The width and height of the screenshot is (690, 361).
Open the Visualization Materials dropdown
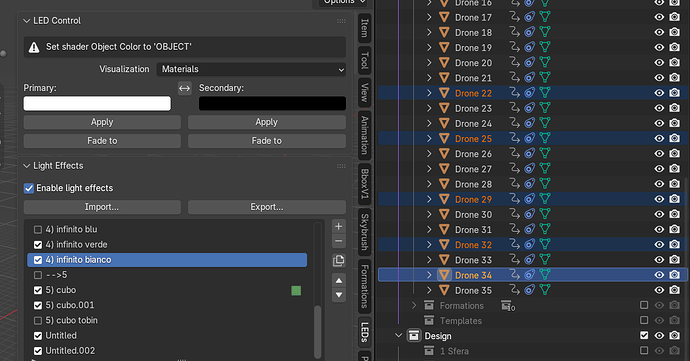click(x=251, y=69)
